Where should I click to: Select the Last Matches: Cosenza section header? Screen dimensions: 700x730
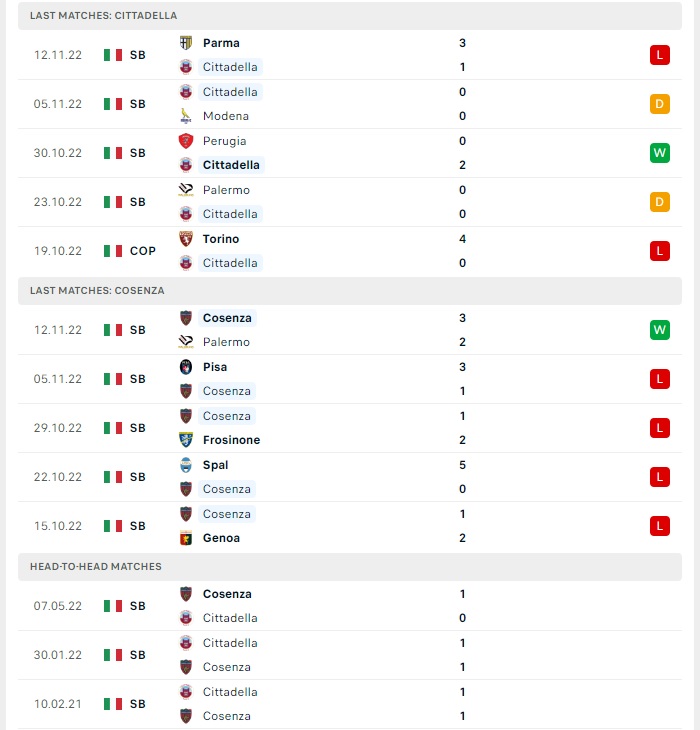[350, 291]
